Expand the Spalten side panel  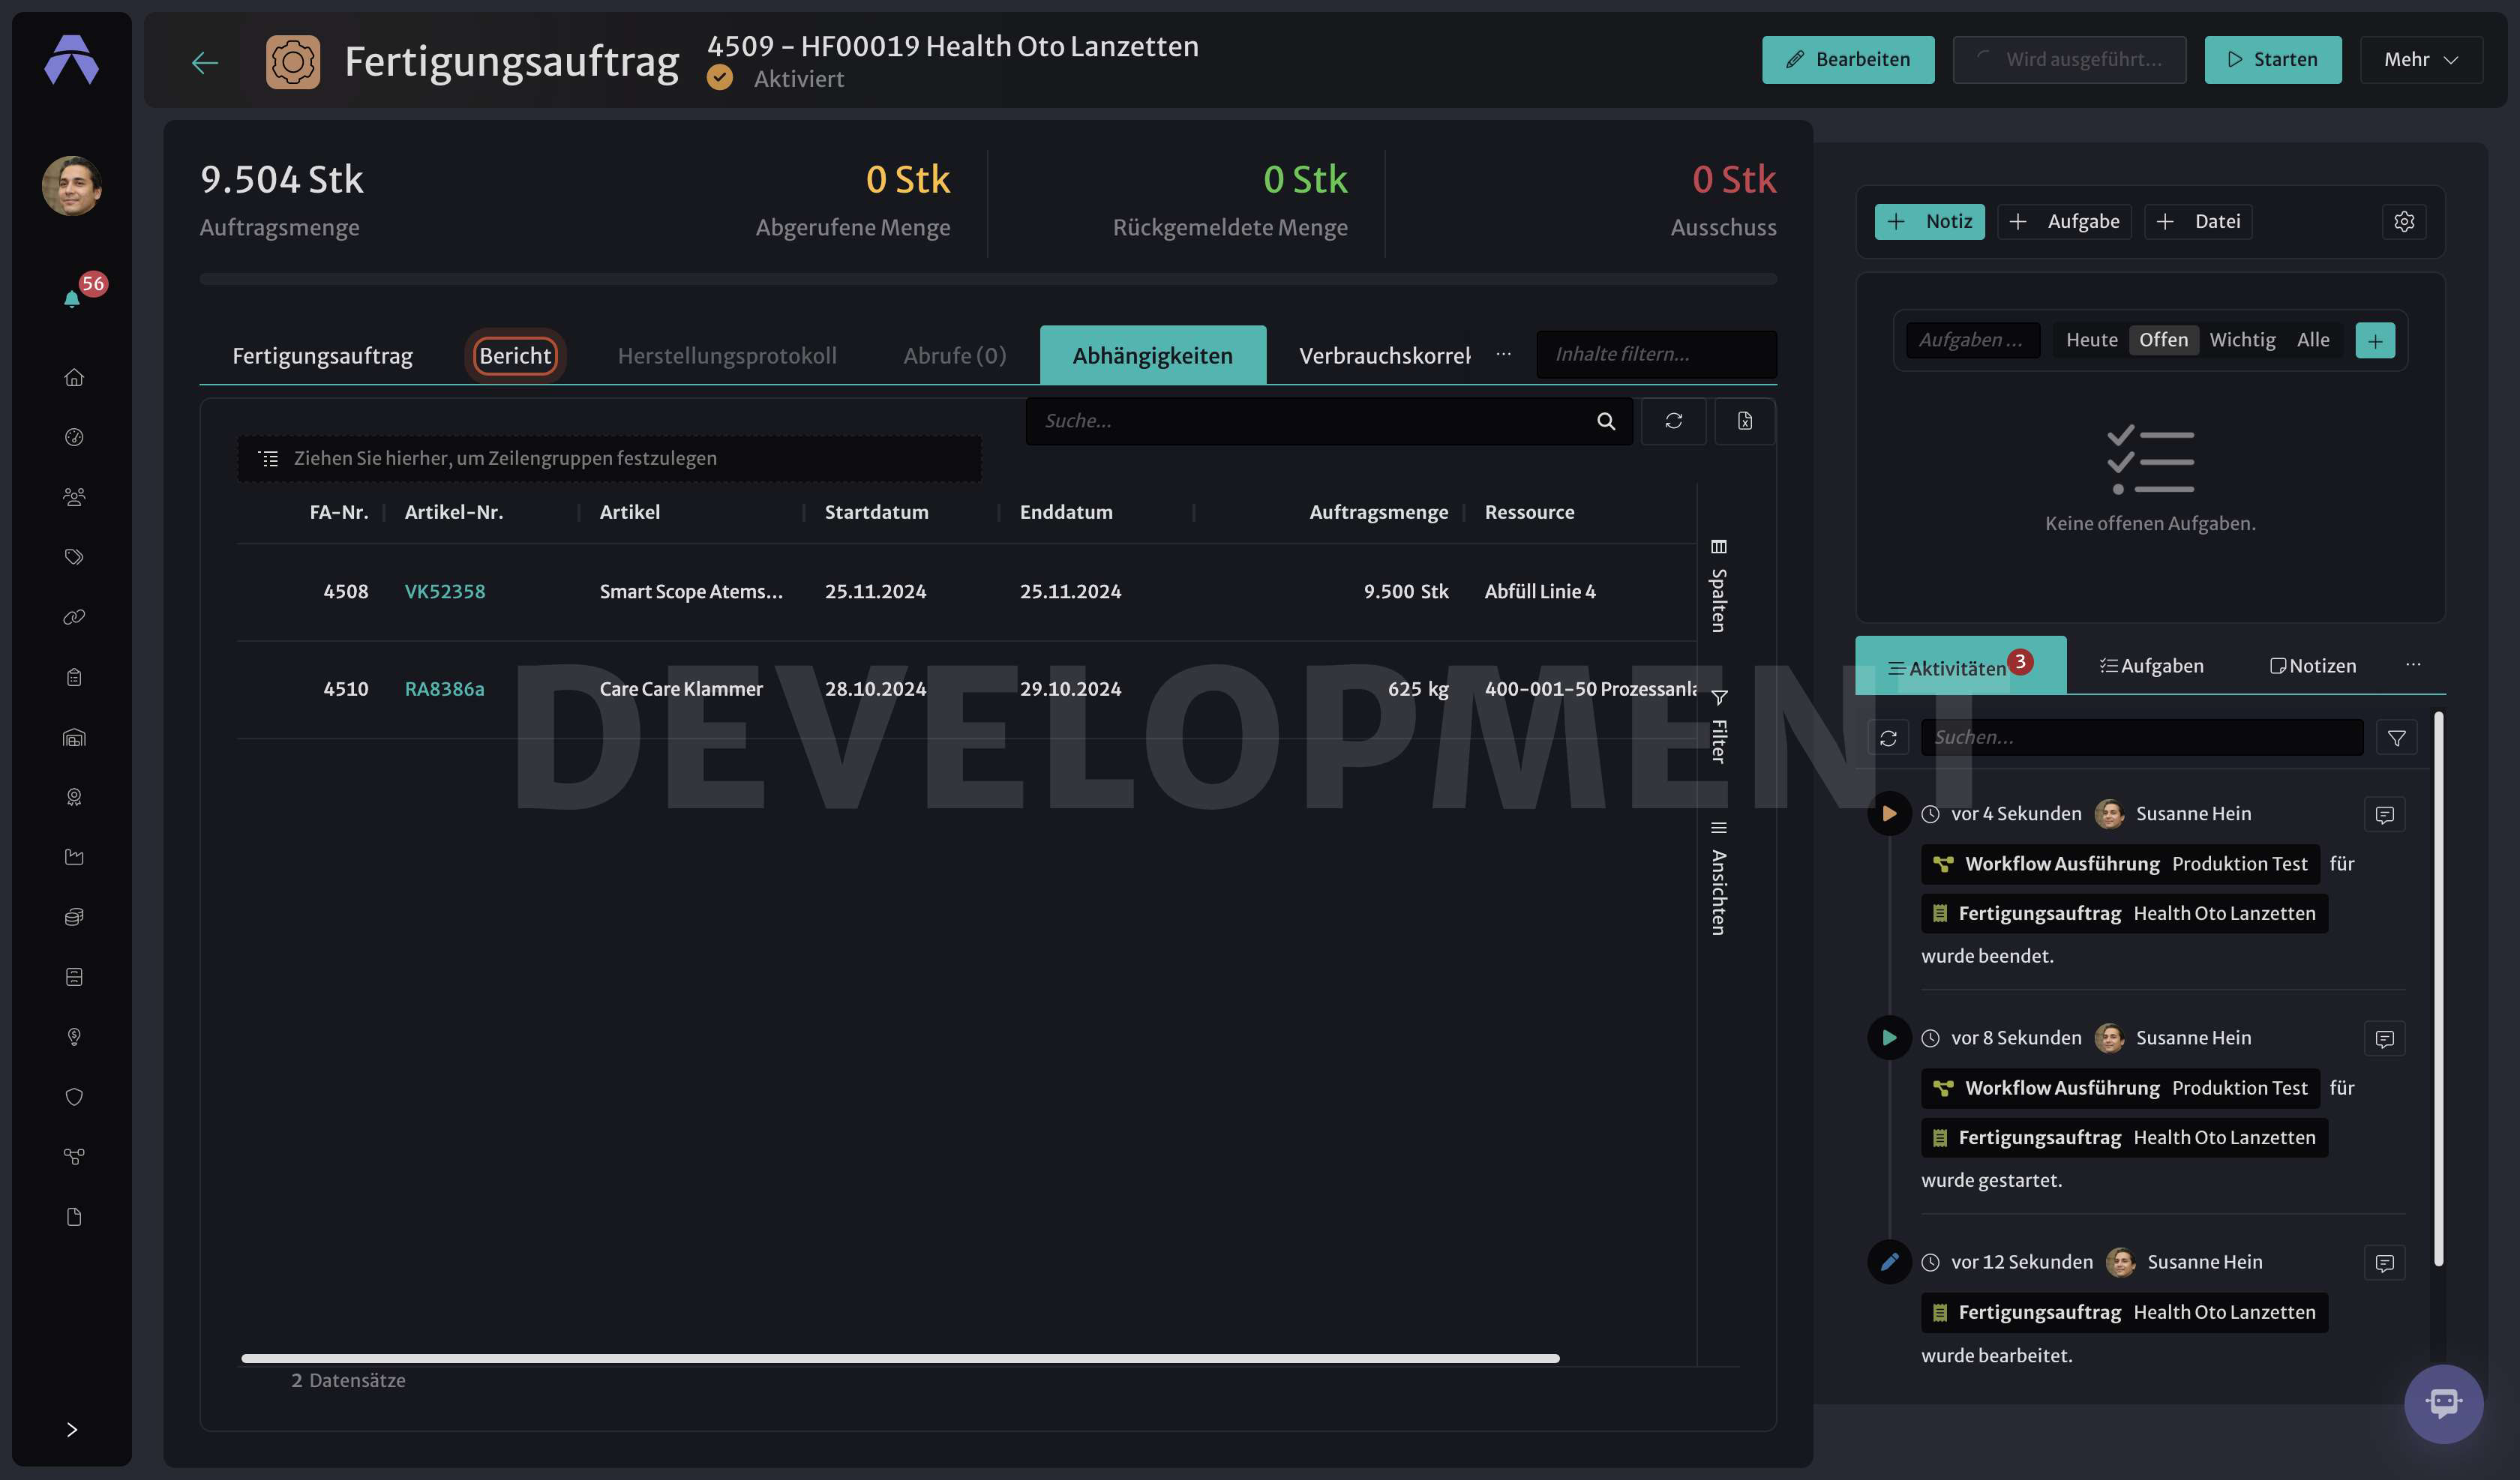(1719, 587)
